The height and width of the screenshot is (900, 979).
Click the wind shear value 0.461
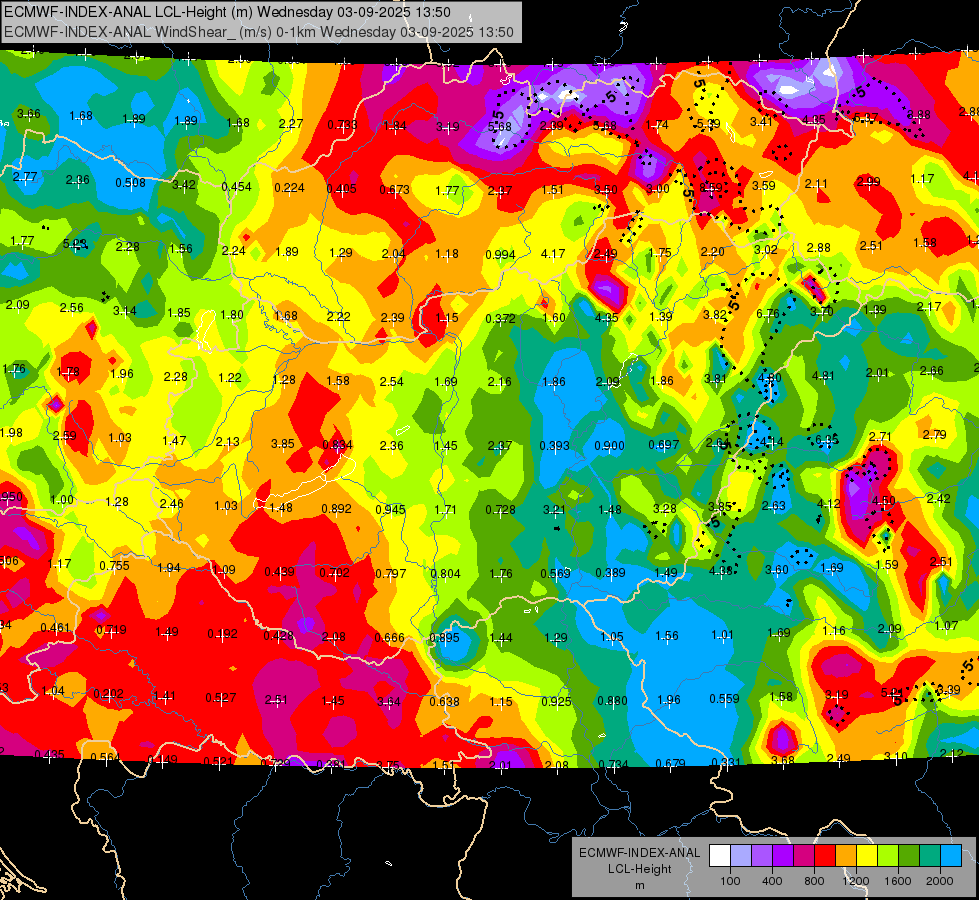point(56,627)
